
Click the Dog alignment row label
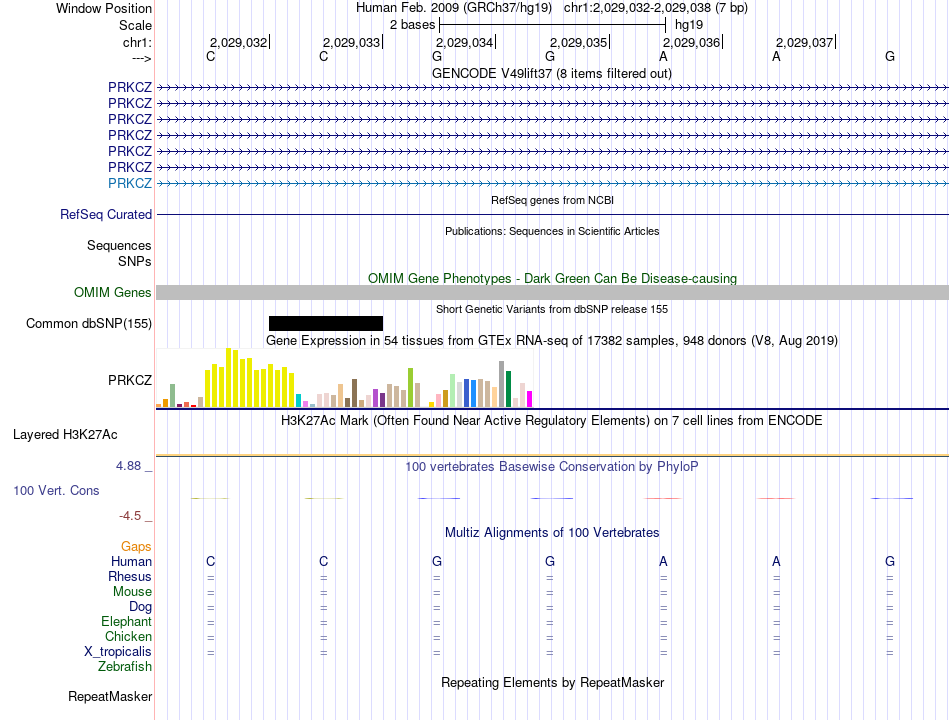coord(140,607)
